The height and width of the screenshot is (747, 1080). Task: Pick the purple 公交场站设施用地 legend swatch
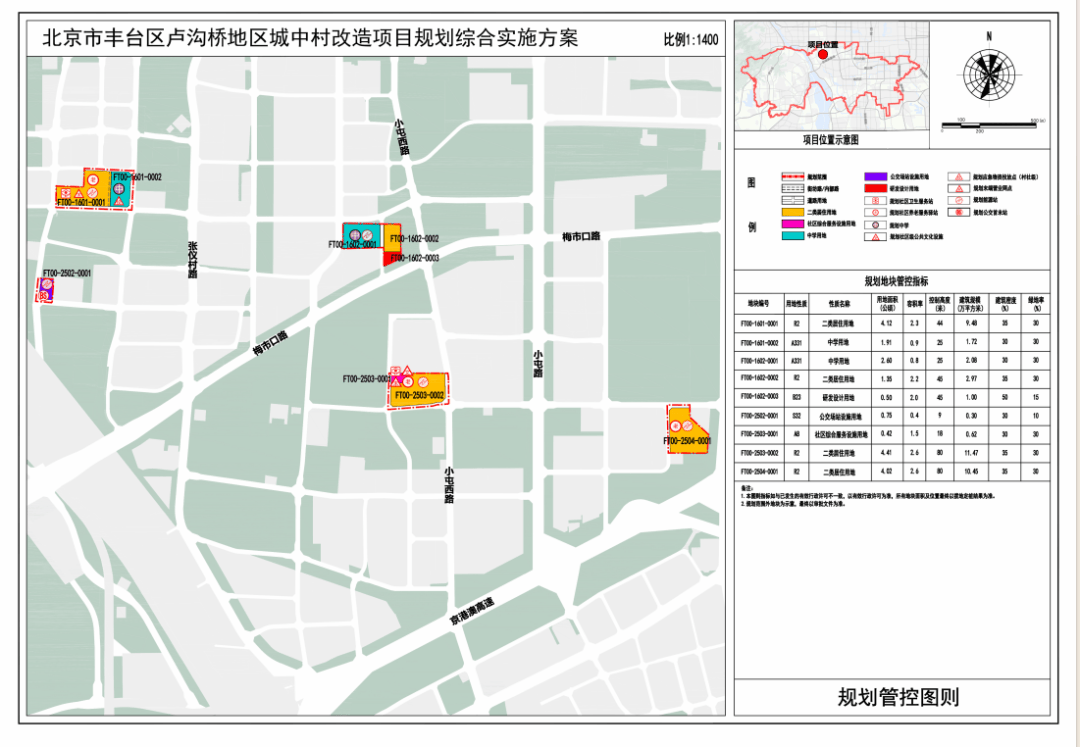[x=875, y=176]
